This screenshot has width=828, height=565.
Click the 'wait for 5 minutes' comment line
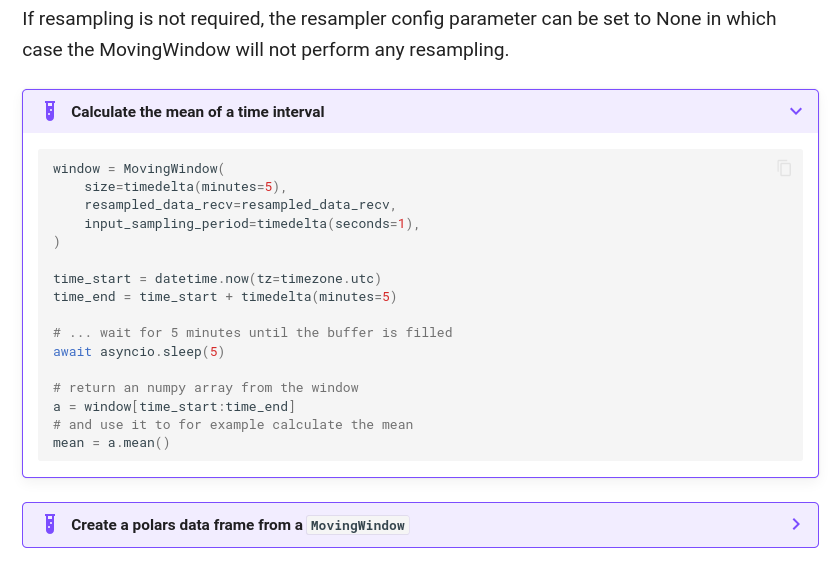click(x=252, y=333)
